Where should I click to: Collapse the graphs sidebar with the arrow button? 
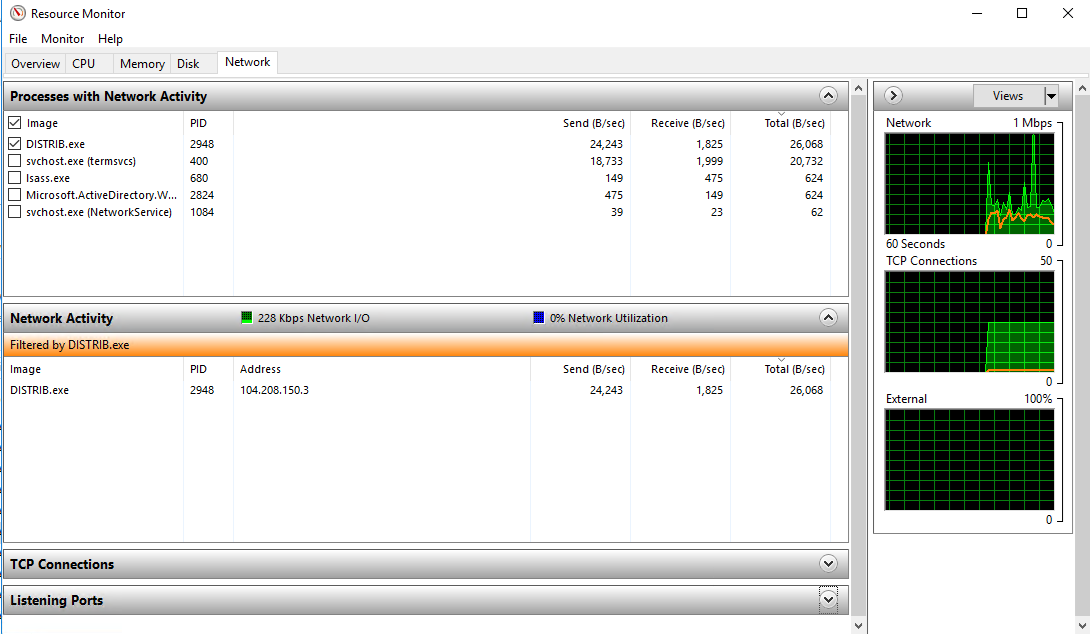pos(891,95)
